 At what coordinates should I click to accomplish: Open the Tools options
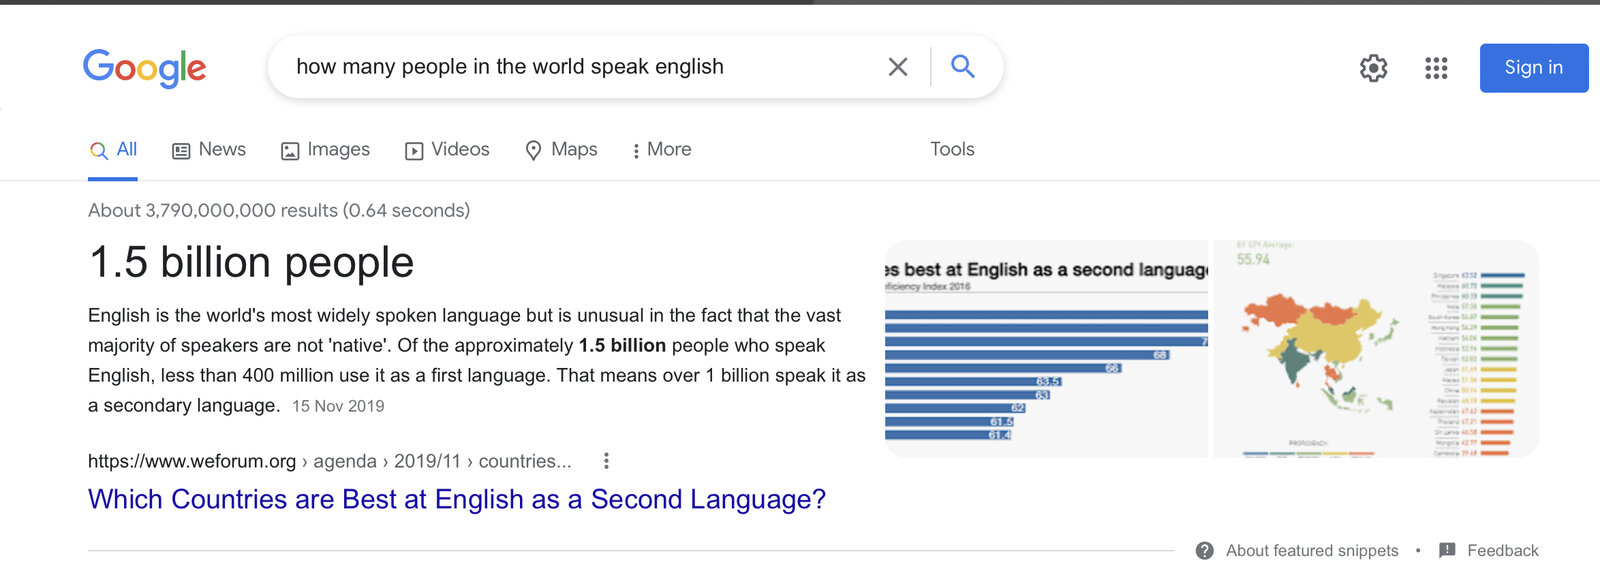click(x=952, y=150)
